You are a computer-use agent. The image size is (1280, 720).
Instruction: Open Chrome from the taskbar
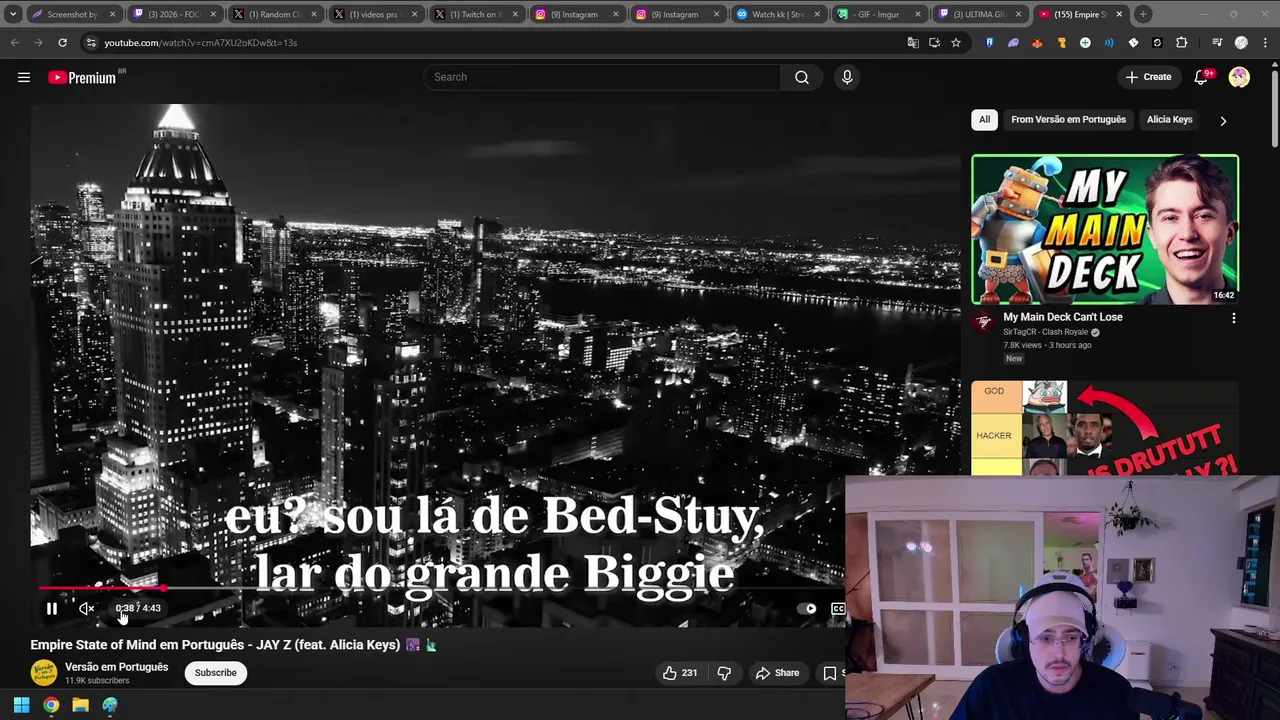tap(51, 705)
